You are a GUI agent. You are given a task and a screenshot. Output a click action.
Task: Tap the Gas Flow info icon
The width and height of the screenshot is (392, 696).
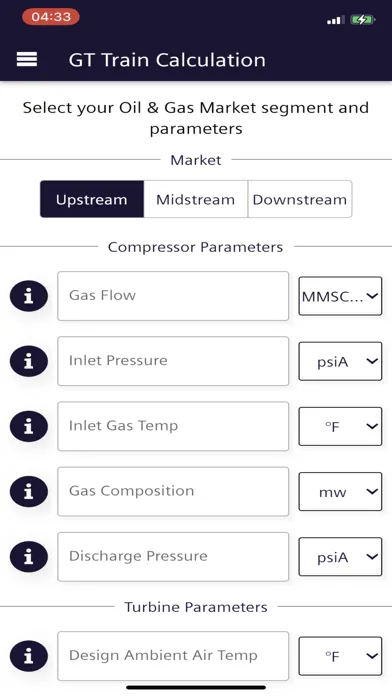(x=29, y=296)
